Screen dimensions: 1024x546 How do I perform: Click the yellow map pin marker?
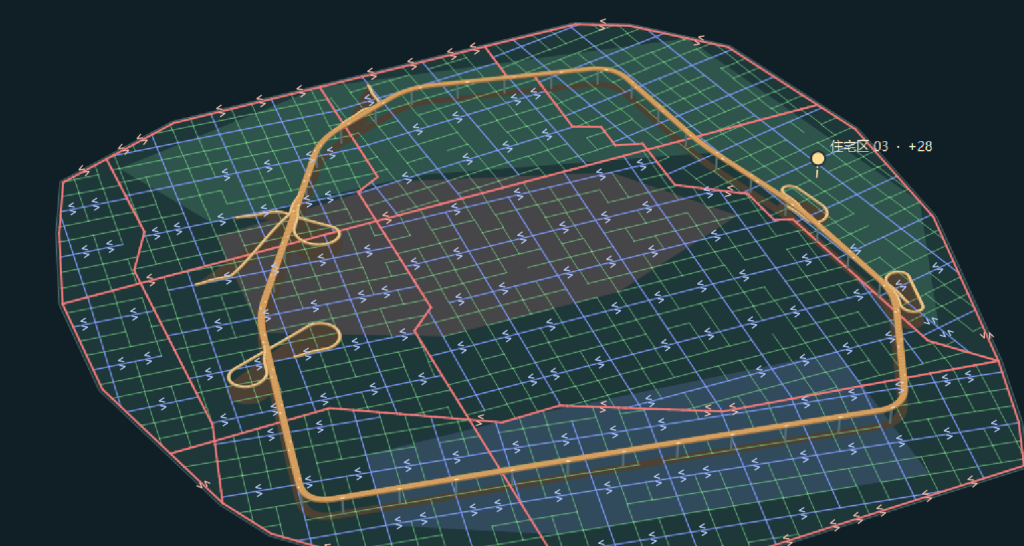(818, 159)
